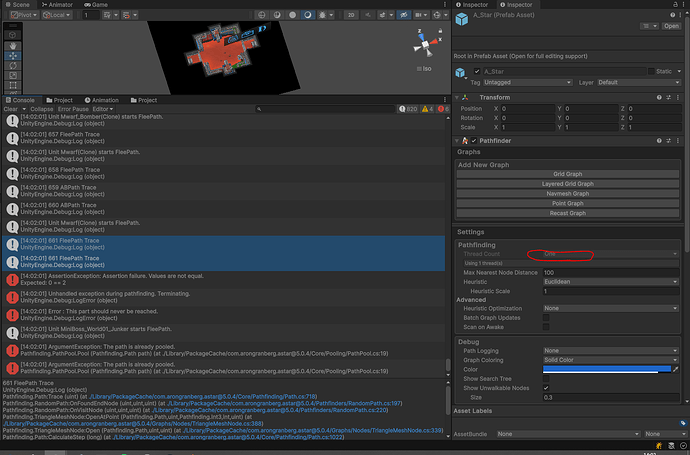Click the shaded sphere draw mode icon

292,15
